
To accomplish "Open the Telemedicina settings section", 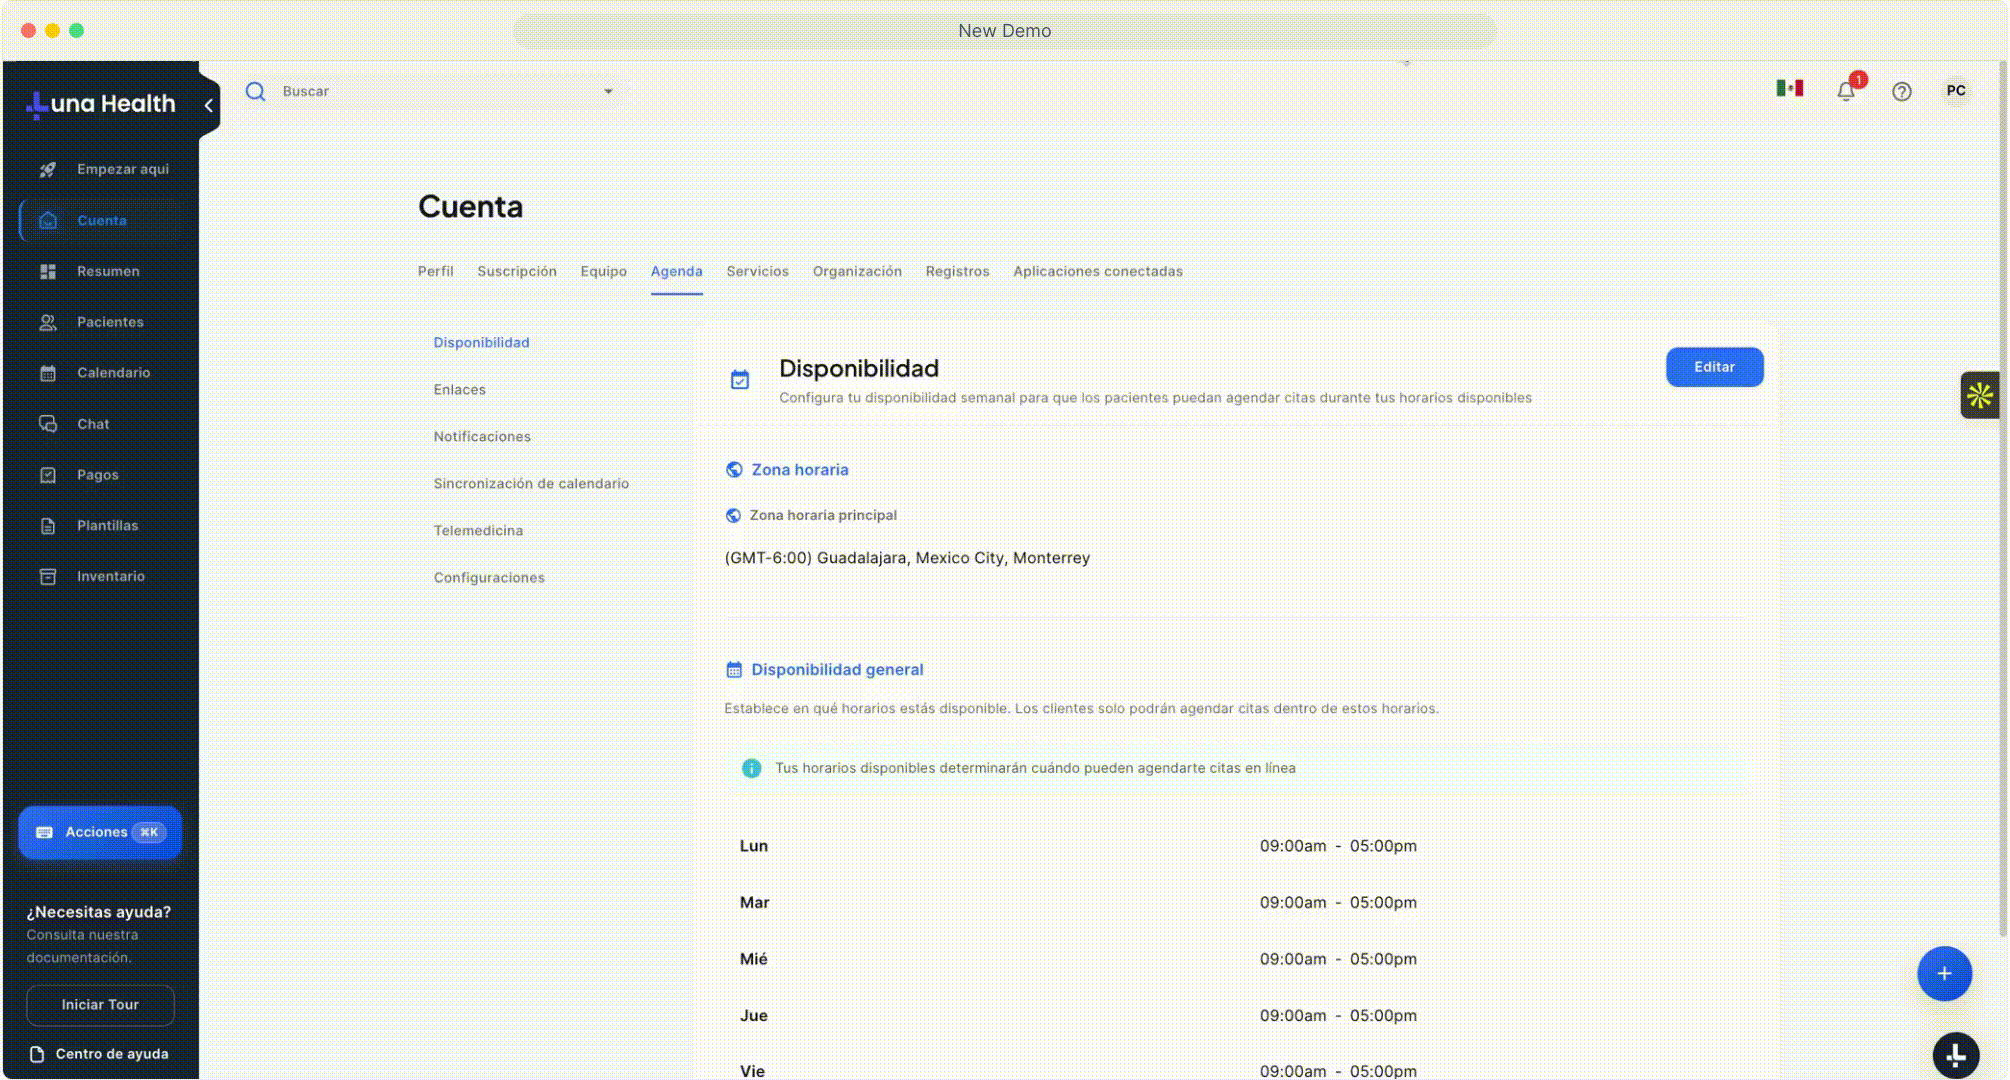I will click(x=478, y=531).
